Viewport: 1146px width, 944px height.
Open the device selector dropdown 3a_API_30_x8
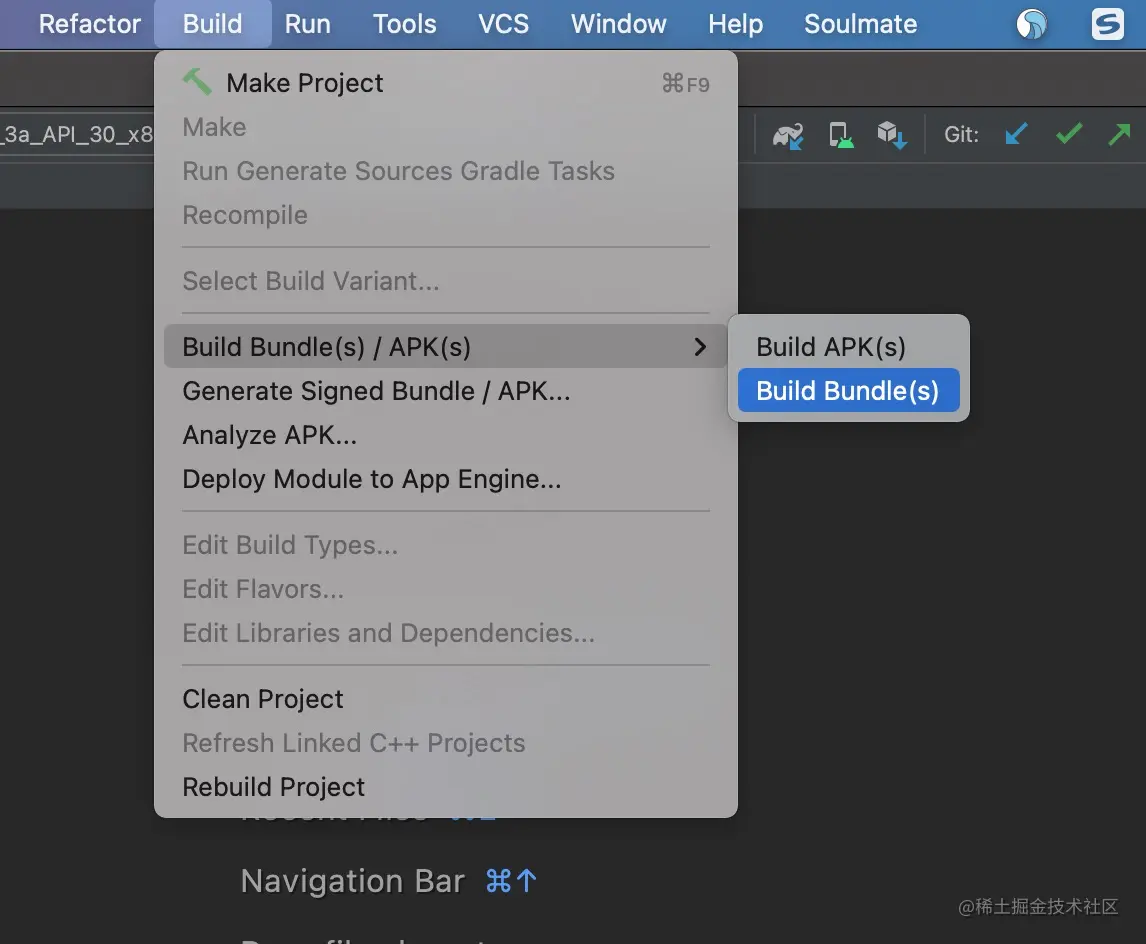coord(77,134)
